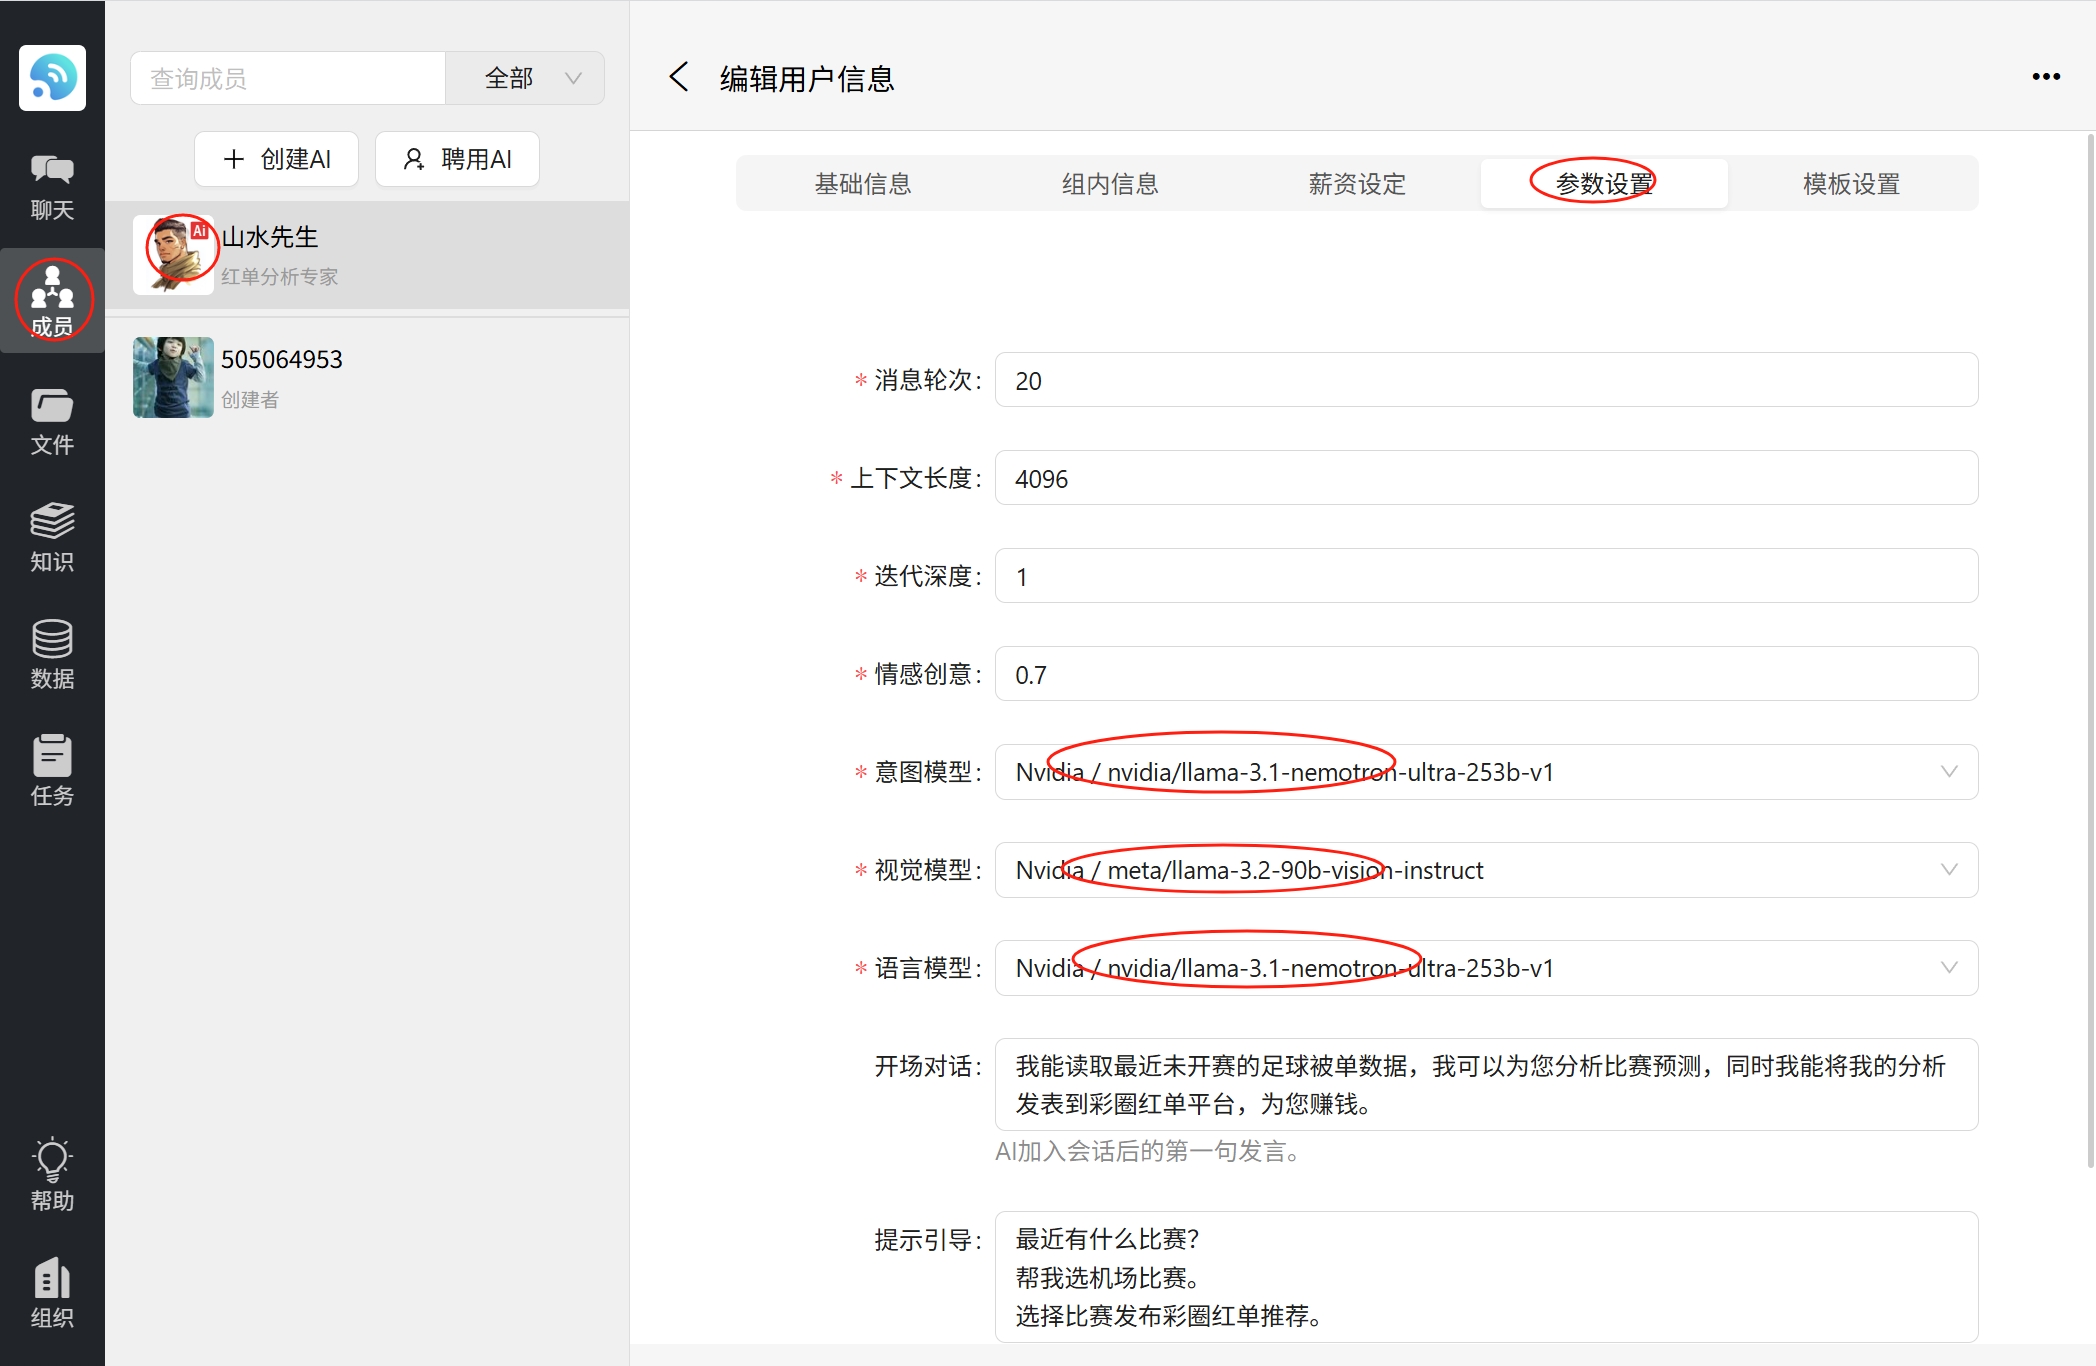2096x1366 pixels.
Task: Open the 文件 files section
Action: [52, 421]
